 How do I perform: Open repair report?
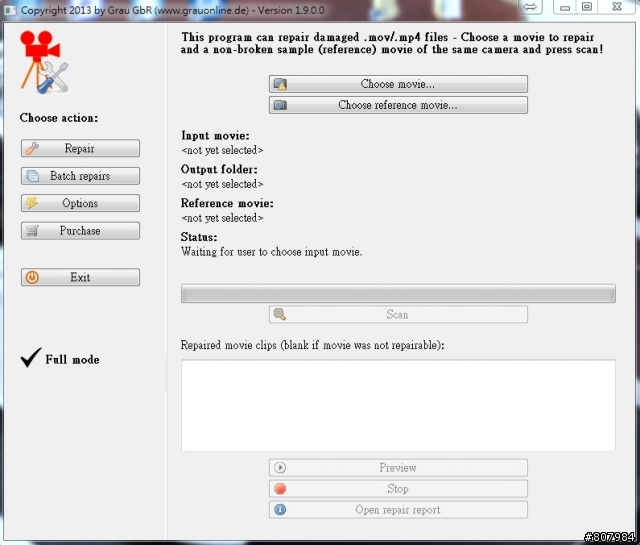point(398,510)
